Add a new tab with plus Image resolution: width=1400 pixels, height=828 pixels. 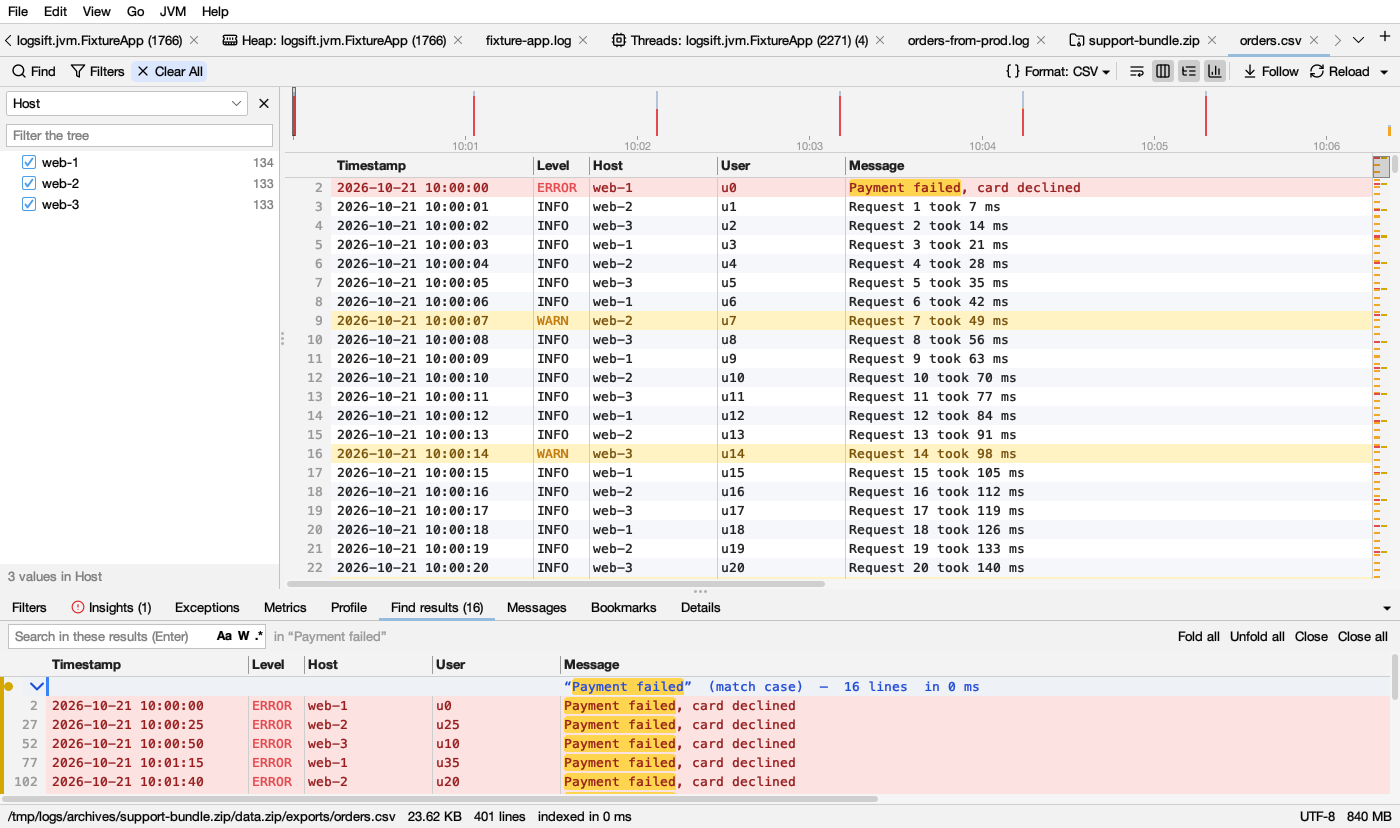click(x=1385, y=38)
